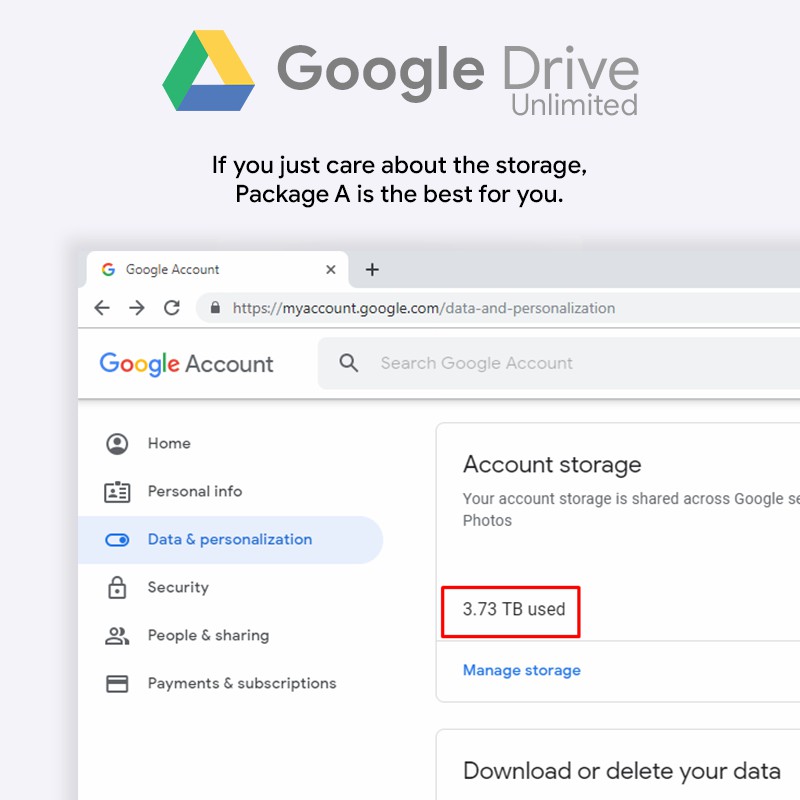Click the padlock icon in address bar
Screen dimensions: 800x800
tap(214, 308)
